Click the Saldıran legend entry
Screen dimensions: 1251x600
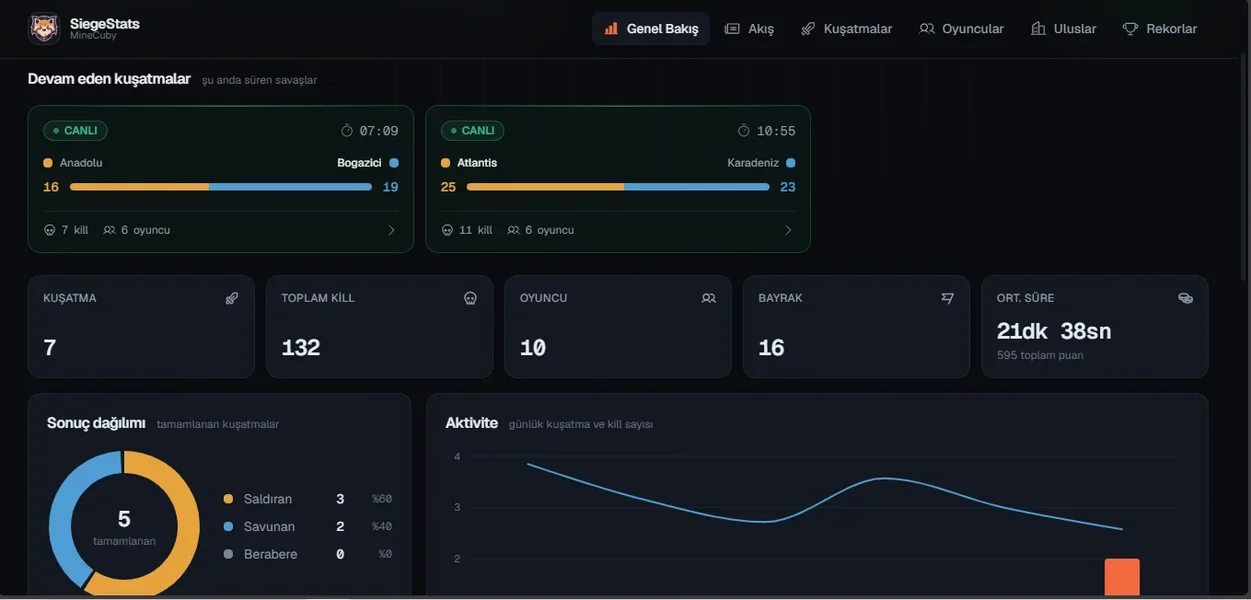(x=308, y=499)
